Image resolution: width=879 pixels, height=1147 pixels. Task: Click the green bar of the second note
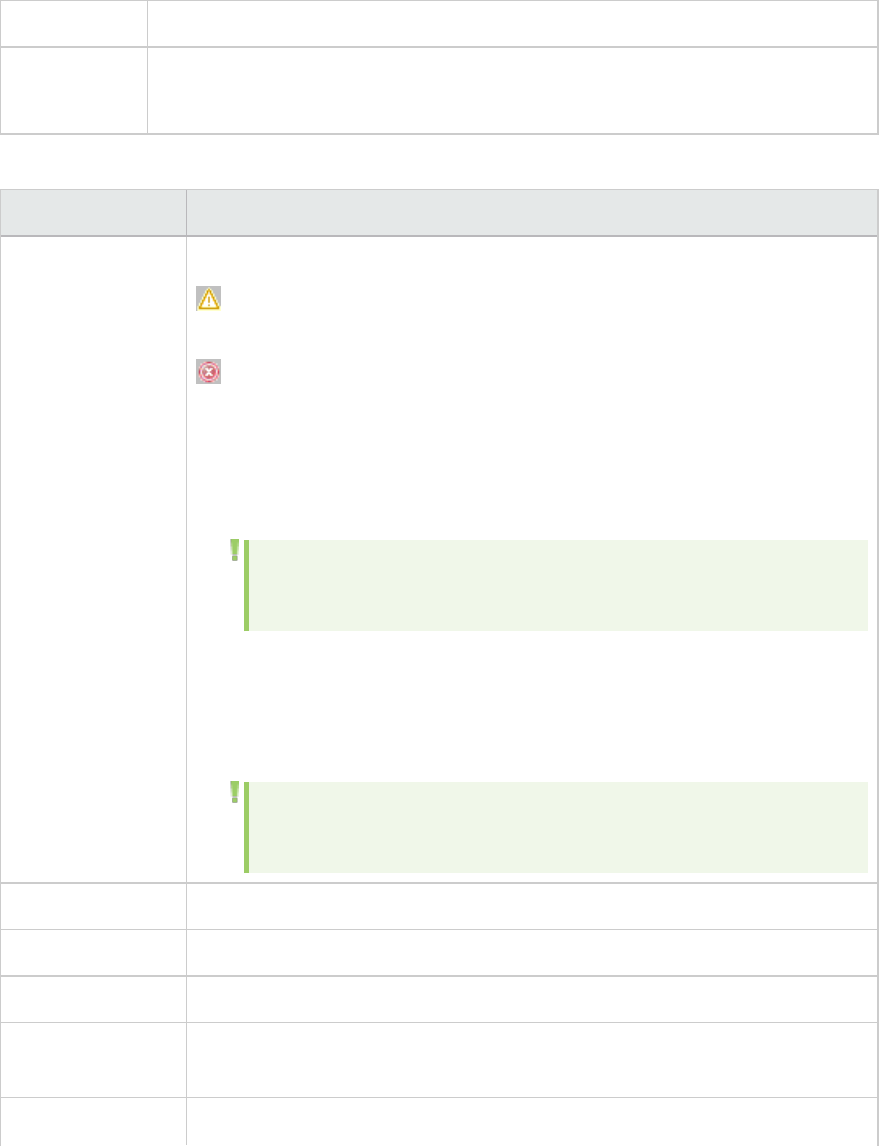click(x=246, y=827)
